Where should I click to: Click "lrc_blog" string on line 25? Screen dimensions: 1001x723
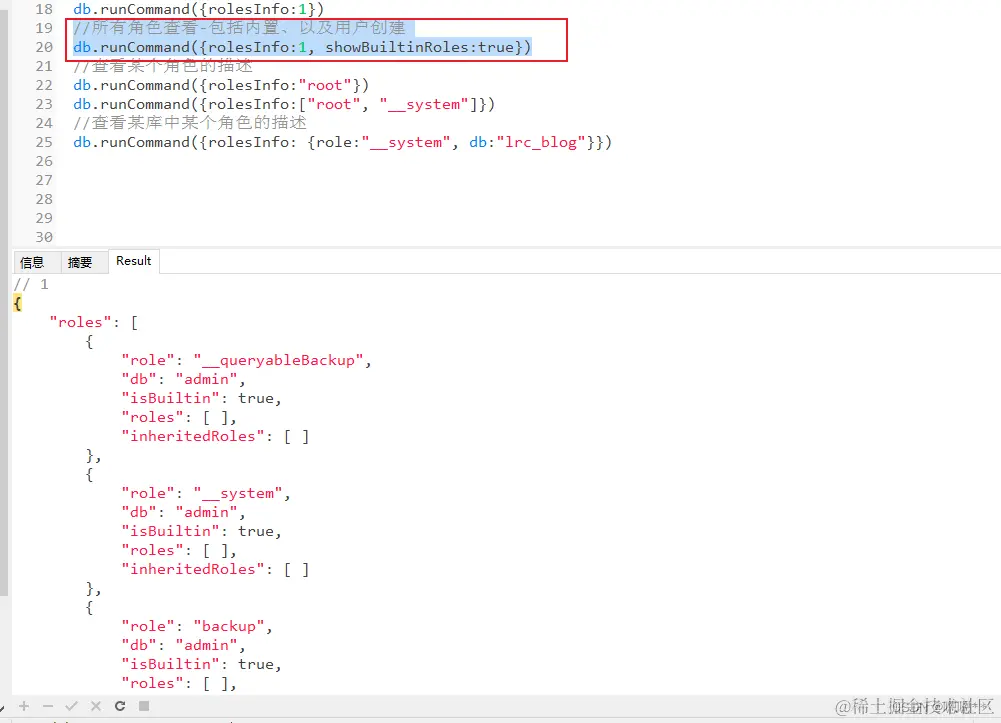pos(541,142)
